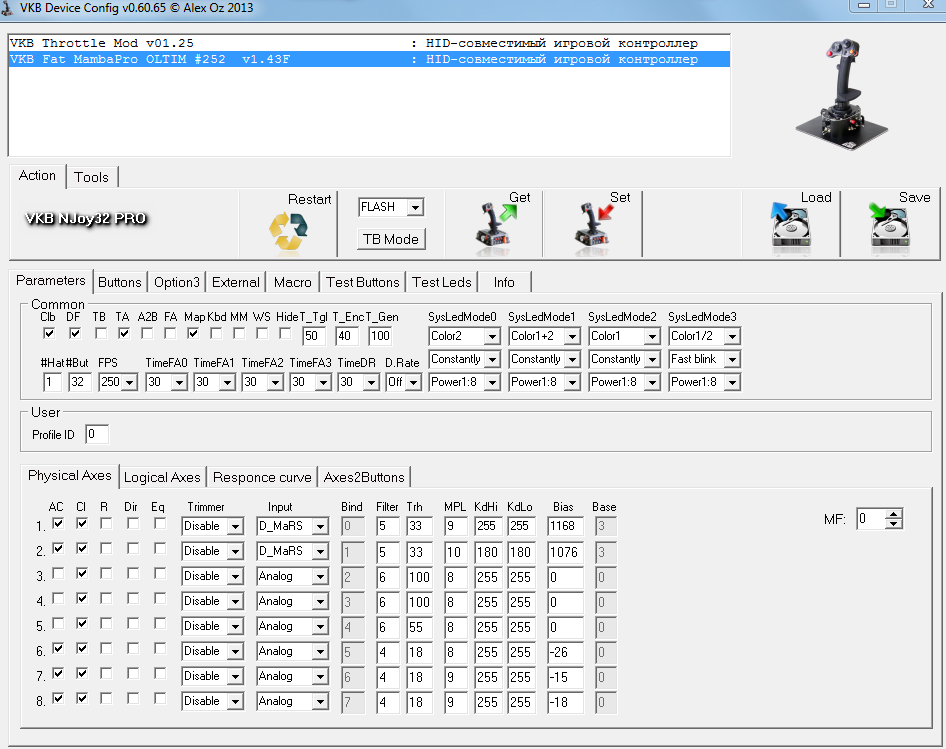Click the MF value field
Screen dimensions: 946x749
(x=871, y=519)
